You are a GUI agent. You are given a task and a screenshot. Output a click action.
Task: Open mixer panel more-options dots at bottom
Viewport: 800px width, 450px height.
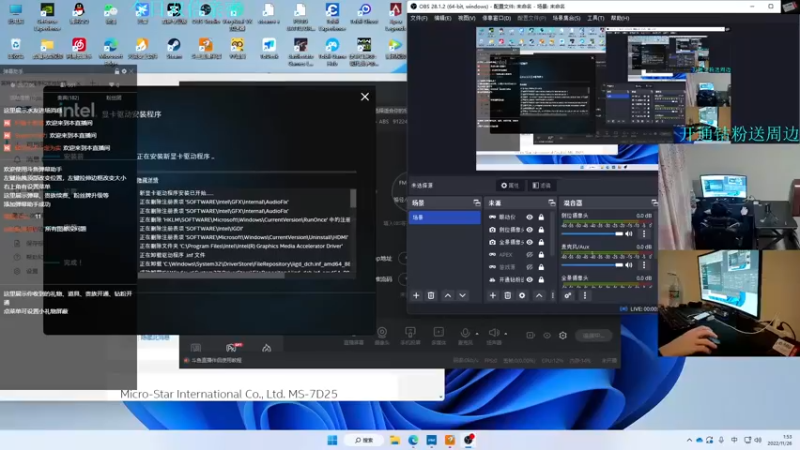(x=585, y=295)
